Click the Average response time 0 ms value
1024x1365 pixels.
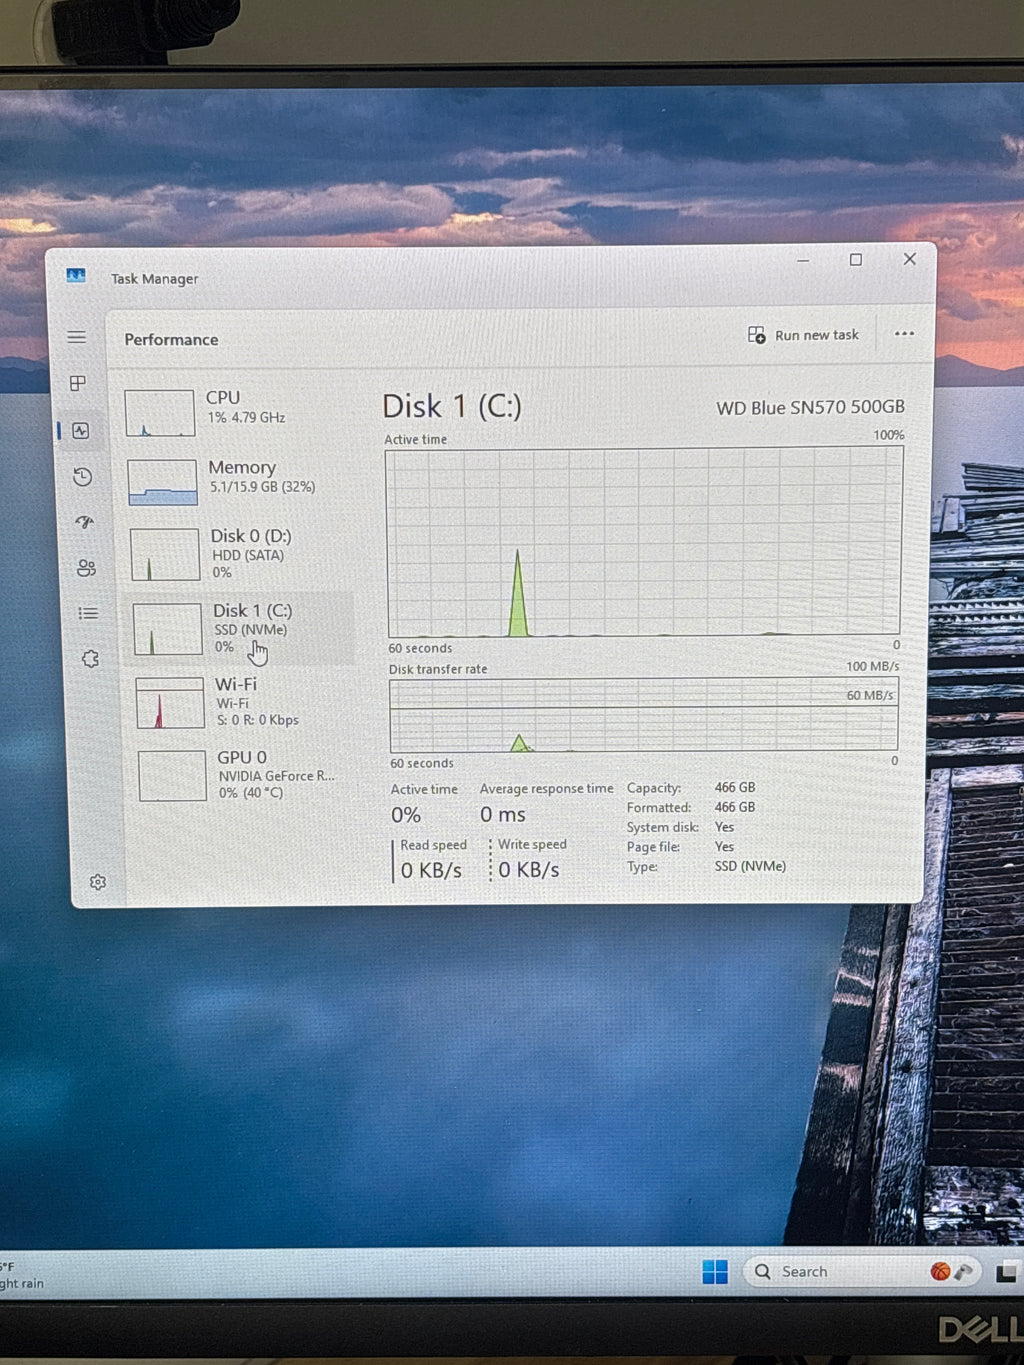pos(502,815)
